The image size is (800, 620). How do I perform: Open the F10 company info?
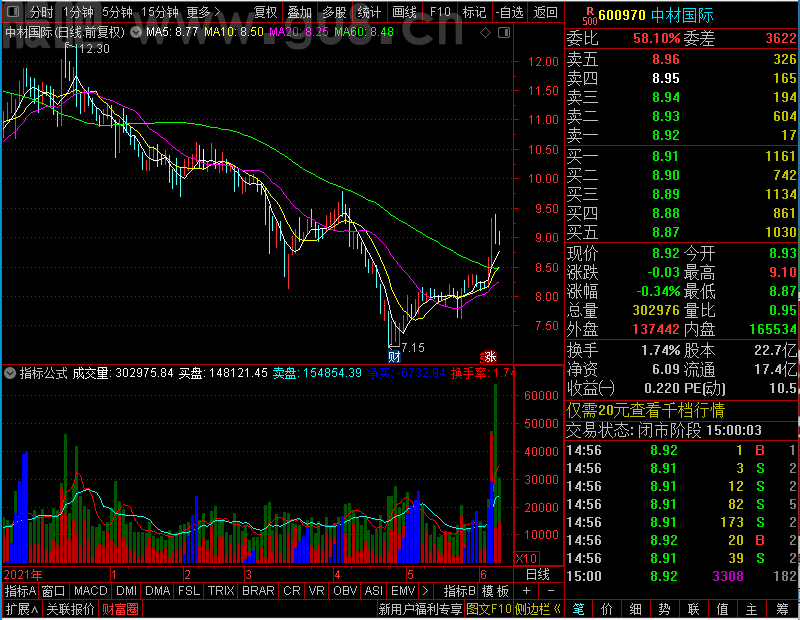pyautogui.click(x=440, y=12)
